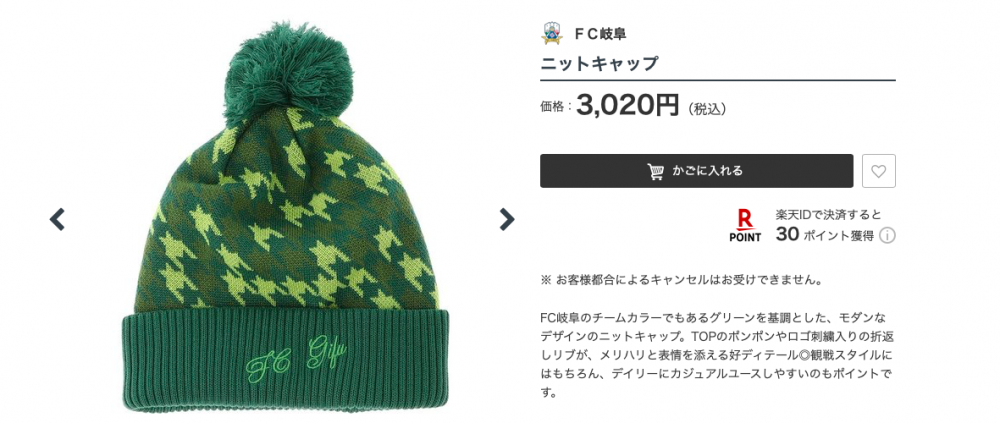Click the Rakuten R POINT logo

point(745,226)
